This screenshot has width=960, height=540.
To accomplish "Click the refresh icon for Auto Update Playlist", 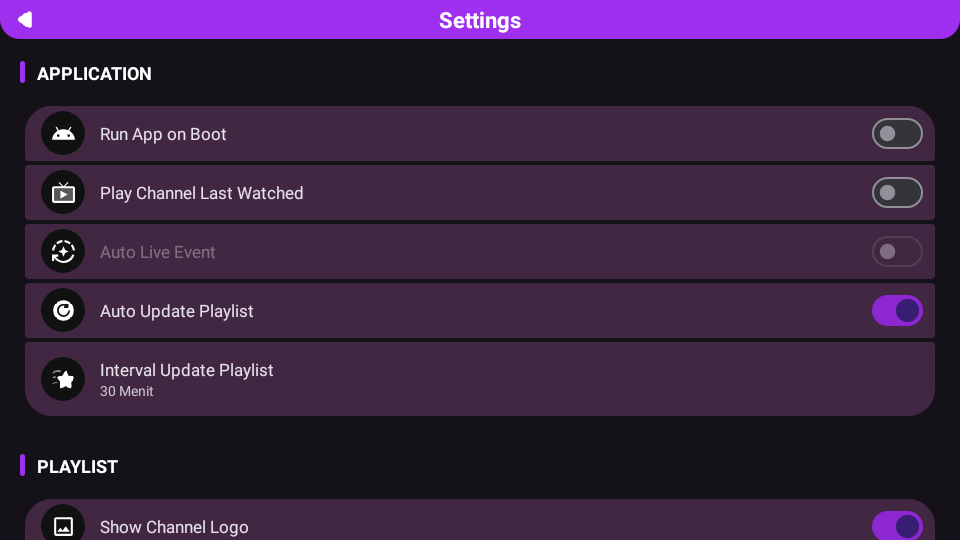I will pyautogui.click(x=63, y=310).
